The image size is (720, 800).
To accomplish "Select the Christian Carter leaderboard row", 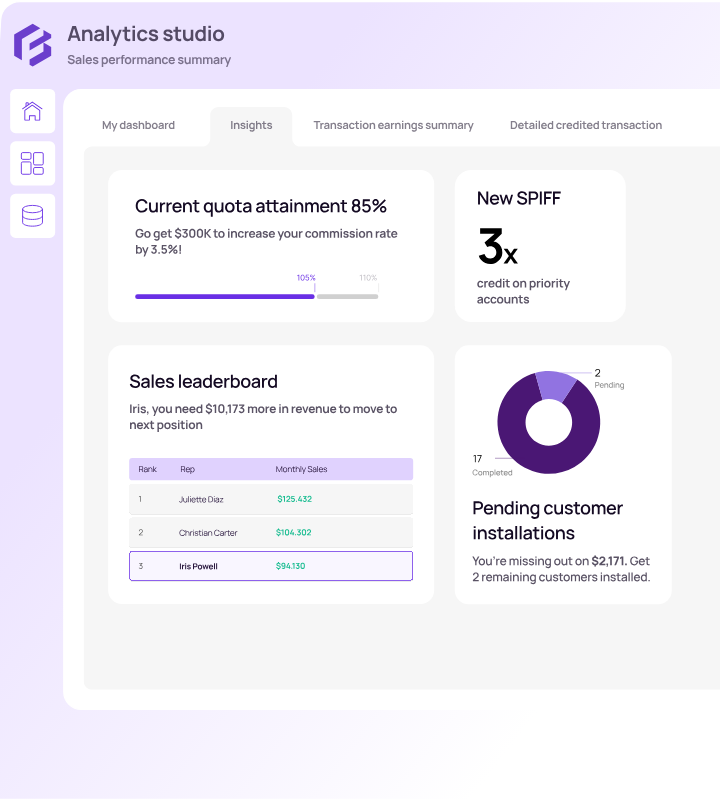I will point(271,533).
